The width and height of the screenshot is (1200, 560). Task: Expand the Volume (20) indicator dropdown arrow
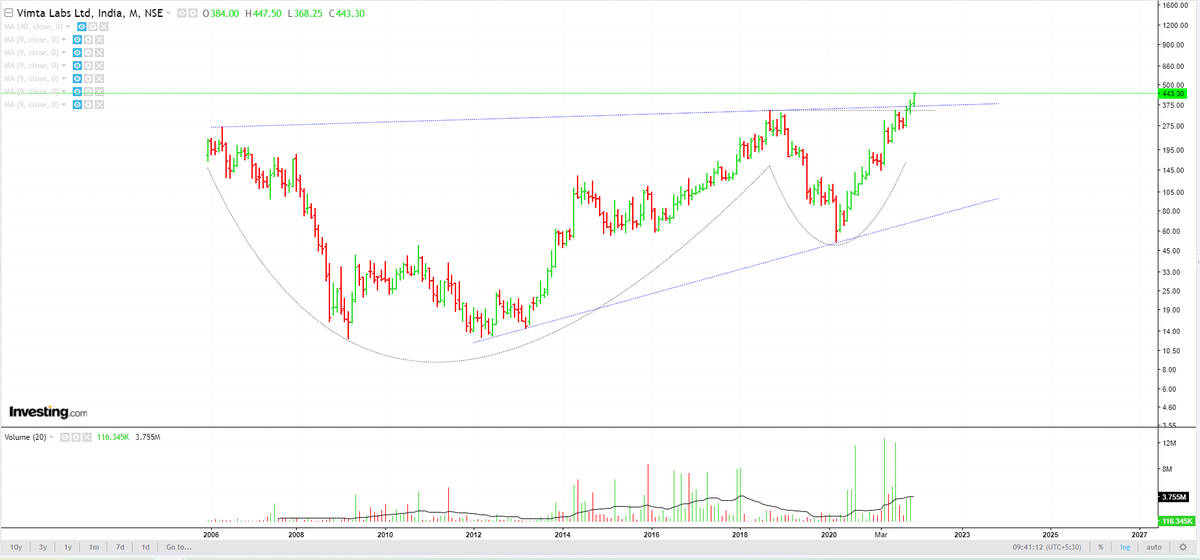click(x=51, y=437)
